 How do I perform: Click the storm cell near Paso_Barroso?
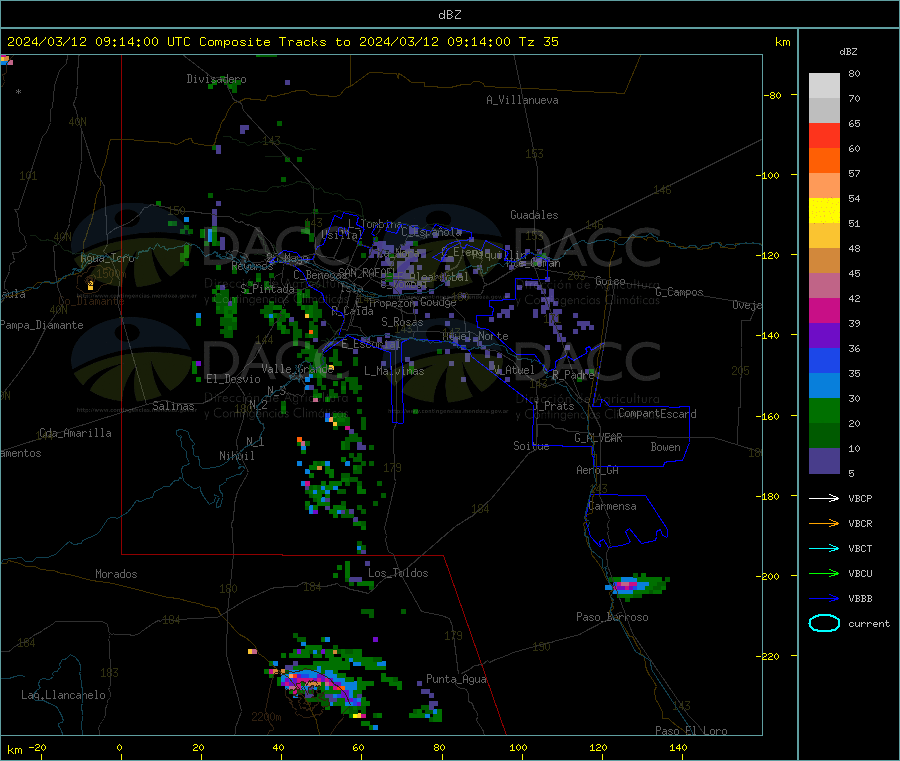637,586
